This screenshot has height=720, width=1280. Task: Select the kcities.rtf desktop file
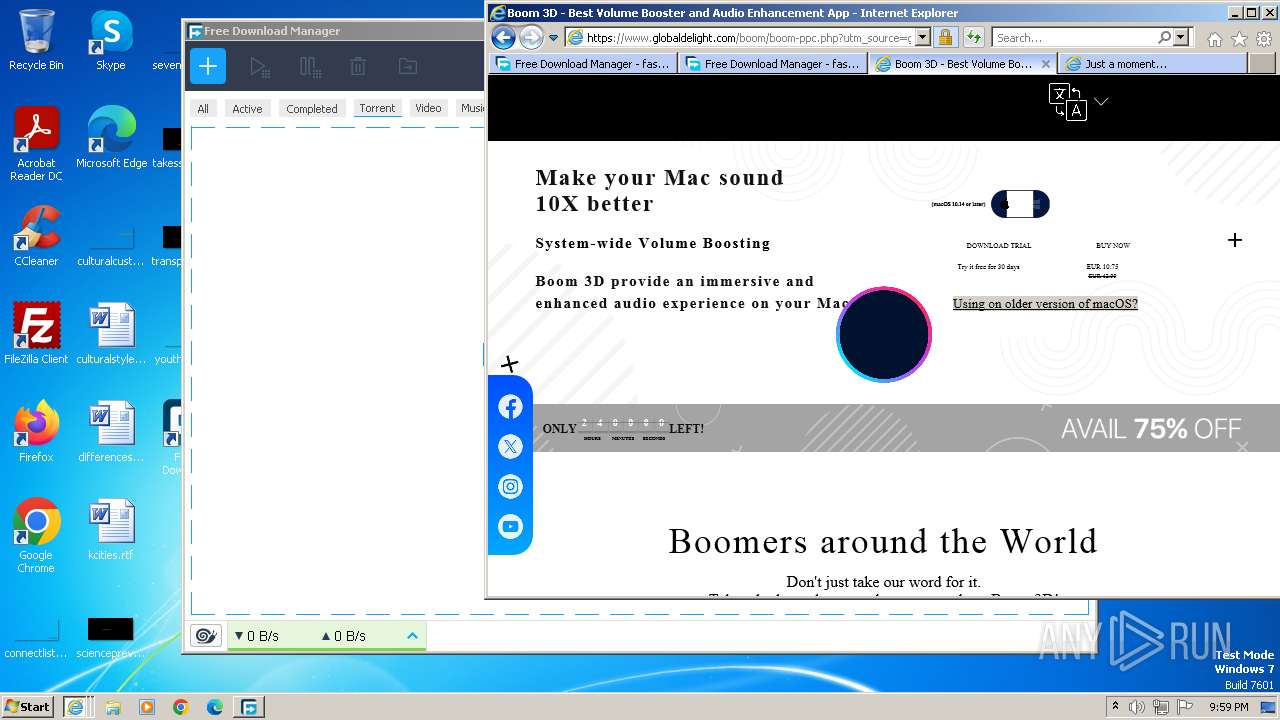[110, 530]
